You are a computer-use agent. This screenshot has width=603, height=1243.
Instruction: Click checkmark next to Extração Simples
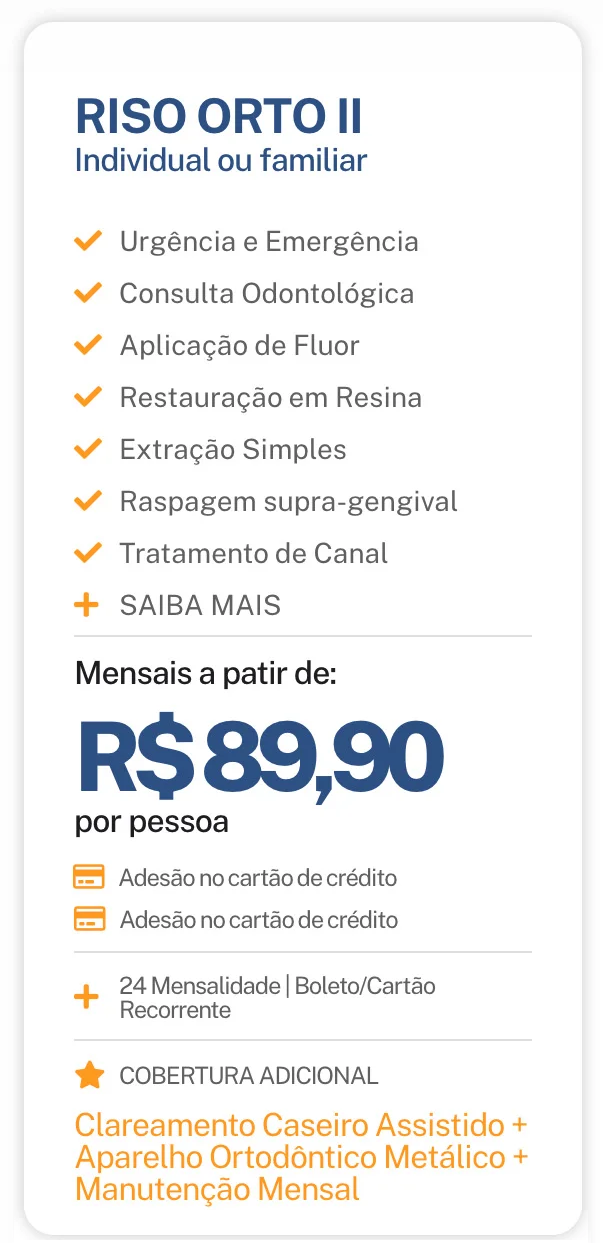tap(89, 449)
